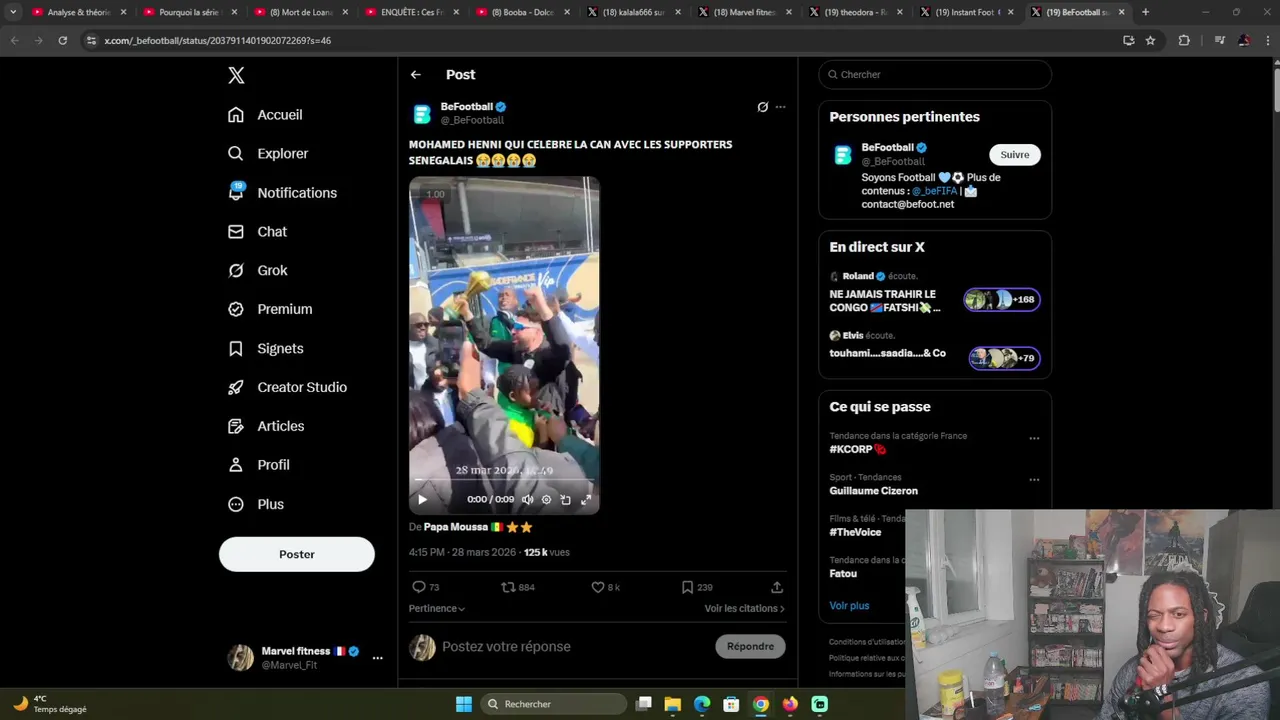Expand the video to fullscreen
Viewport: 1280px width, 720px height.
coord(586,500)
